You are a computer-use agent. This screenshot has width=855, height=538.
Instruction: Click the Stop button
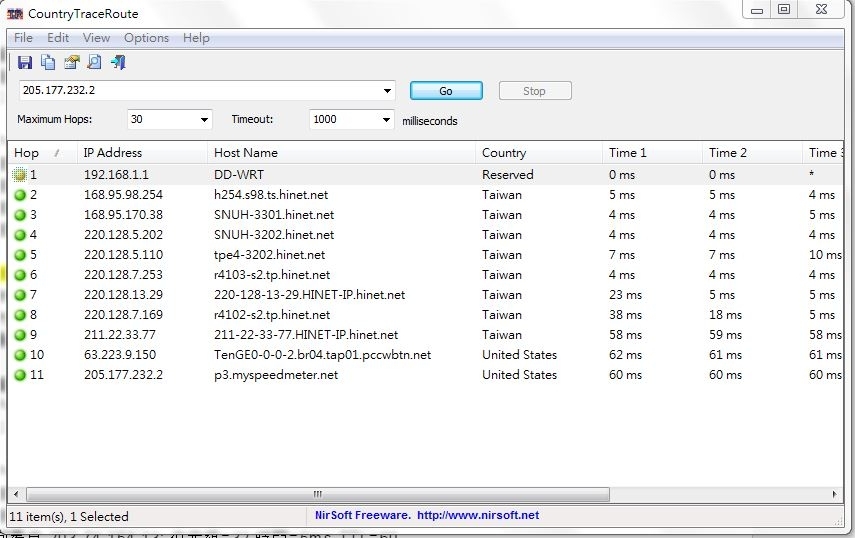[x=535, y=91]
